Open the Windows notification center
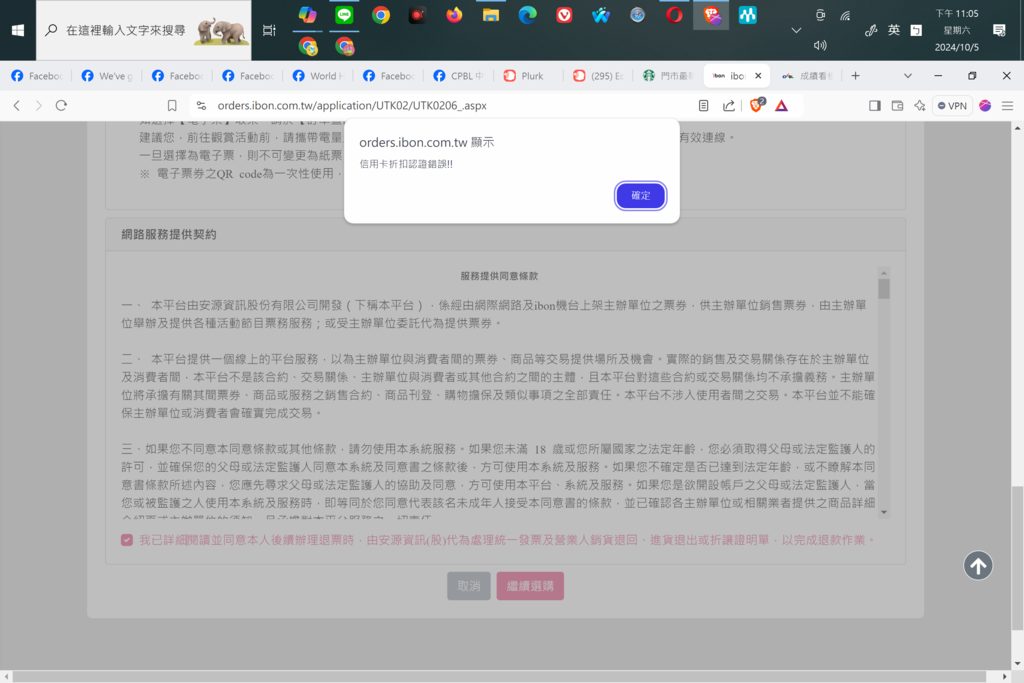 (999, 30)
